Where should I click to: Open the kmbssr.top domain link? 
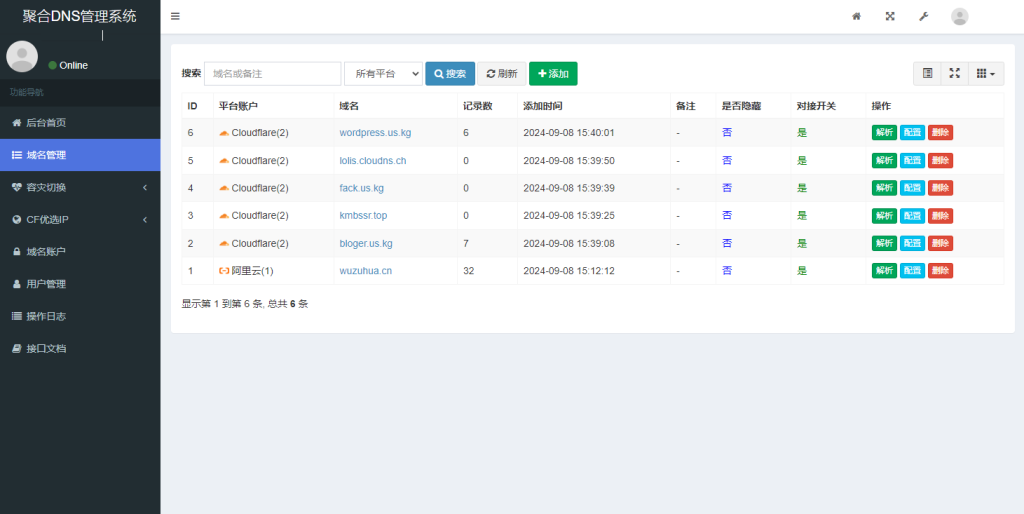click(363, 216)
